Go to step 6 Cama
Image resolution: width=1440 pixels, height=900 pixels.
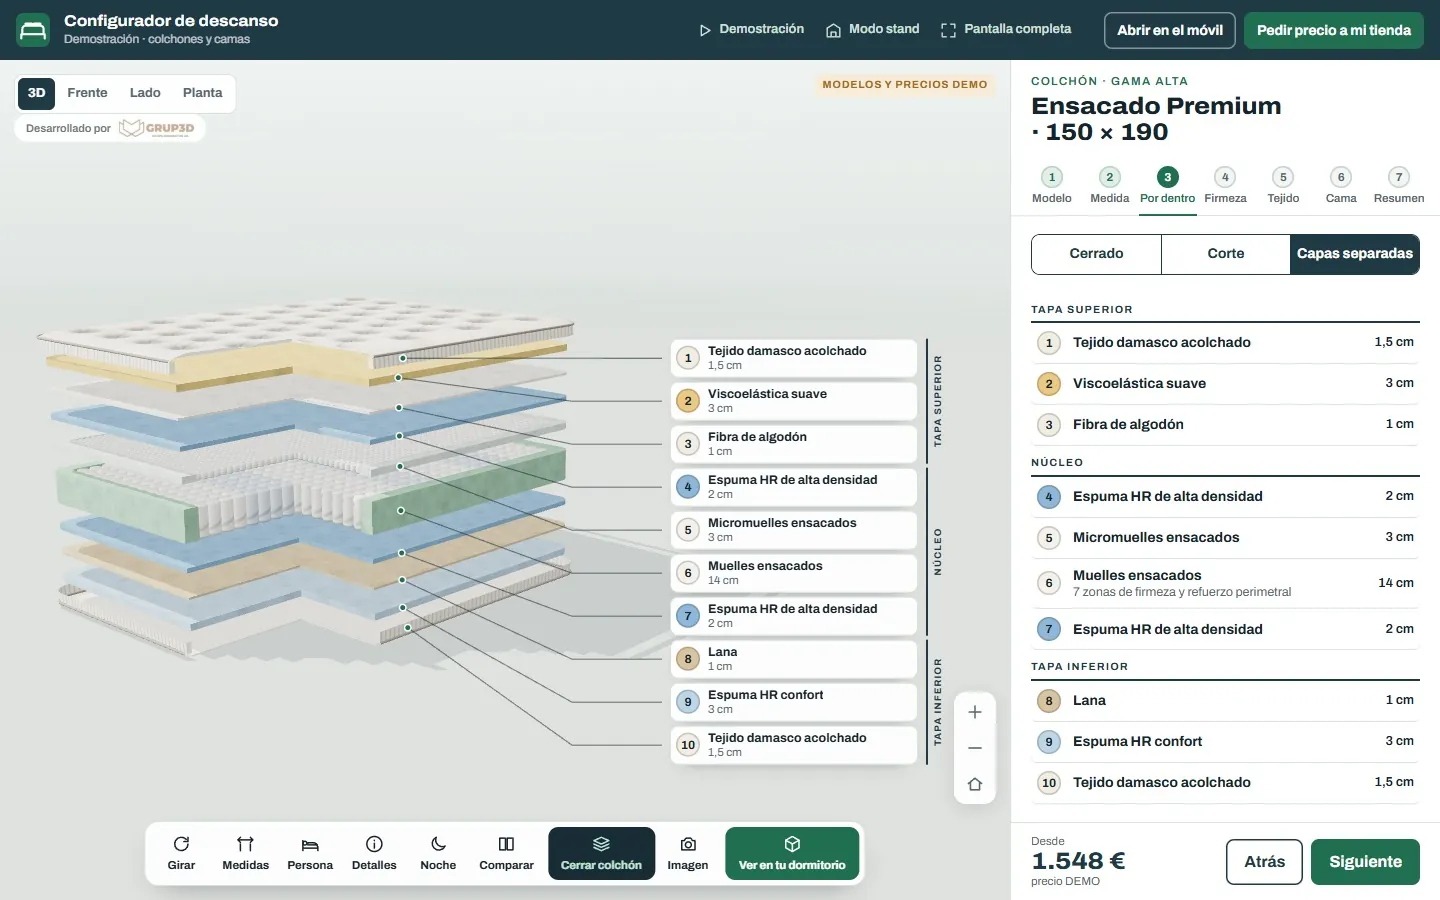[1341, 186]
